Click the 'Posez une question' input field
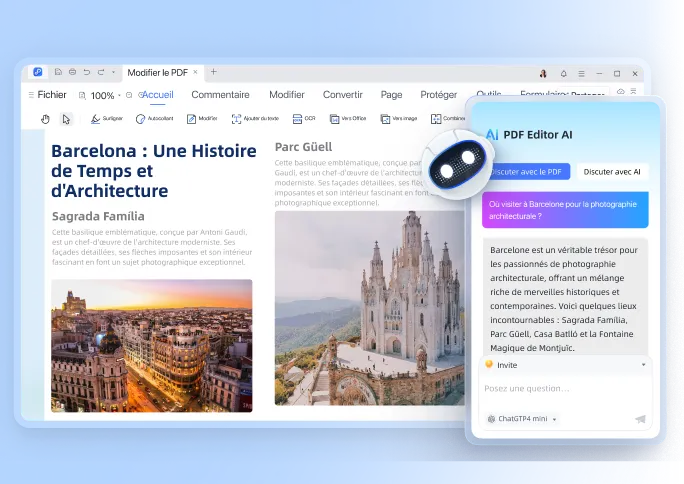The height and width of the screenshot is (484, 684). [x=565, y=389]
